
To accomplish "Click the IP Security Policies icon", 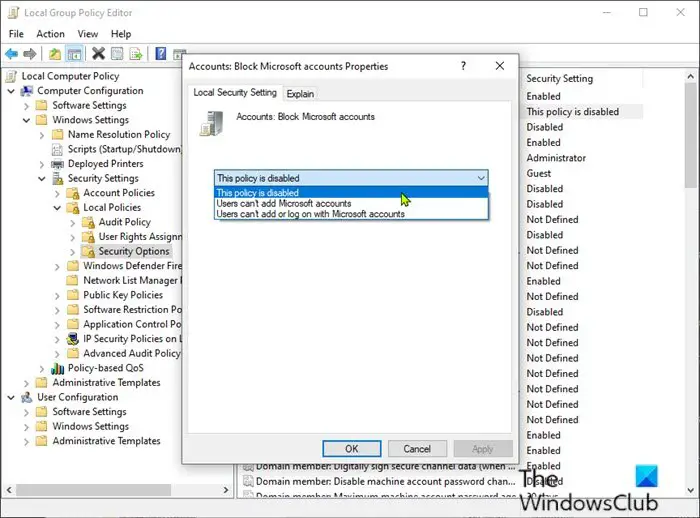I will pyautogui.click(x=72, y=339).
